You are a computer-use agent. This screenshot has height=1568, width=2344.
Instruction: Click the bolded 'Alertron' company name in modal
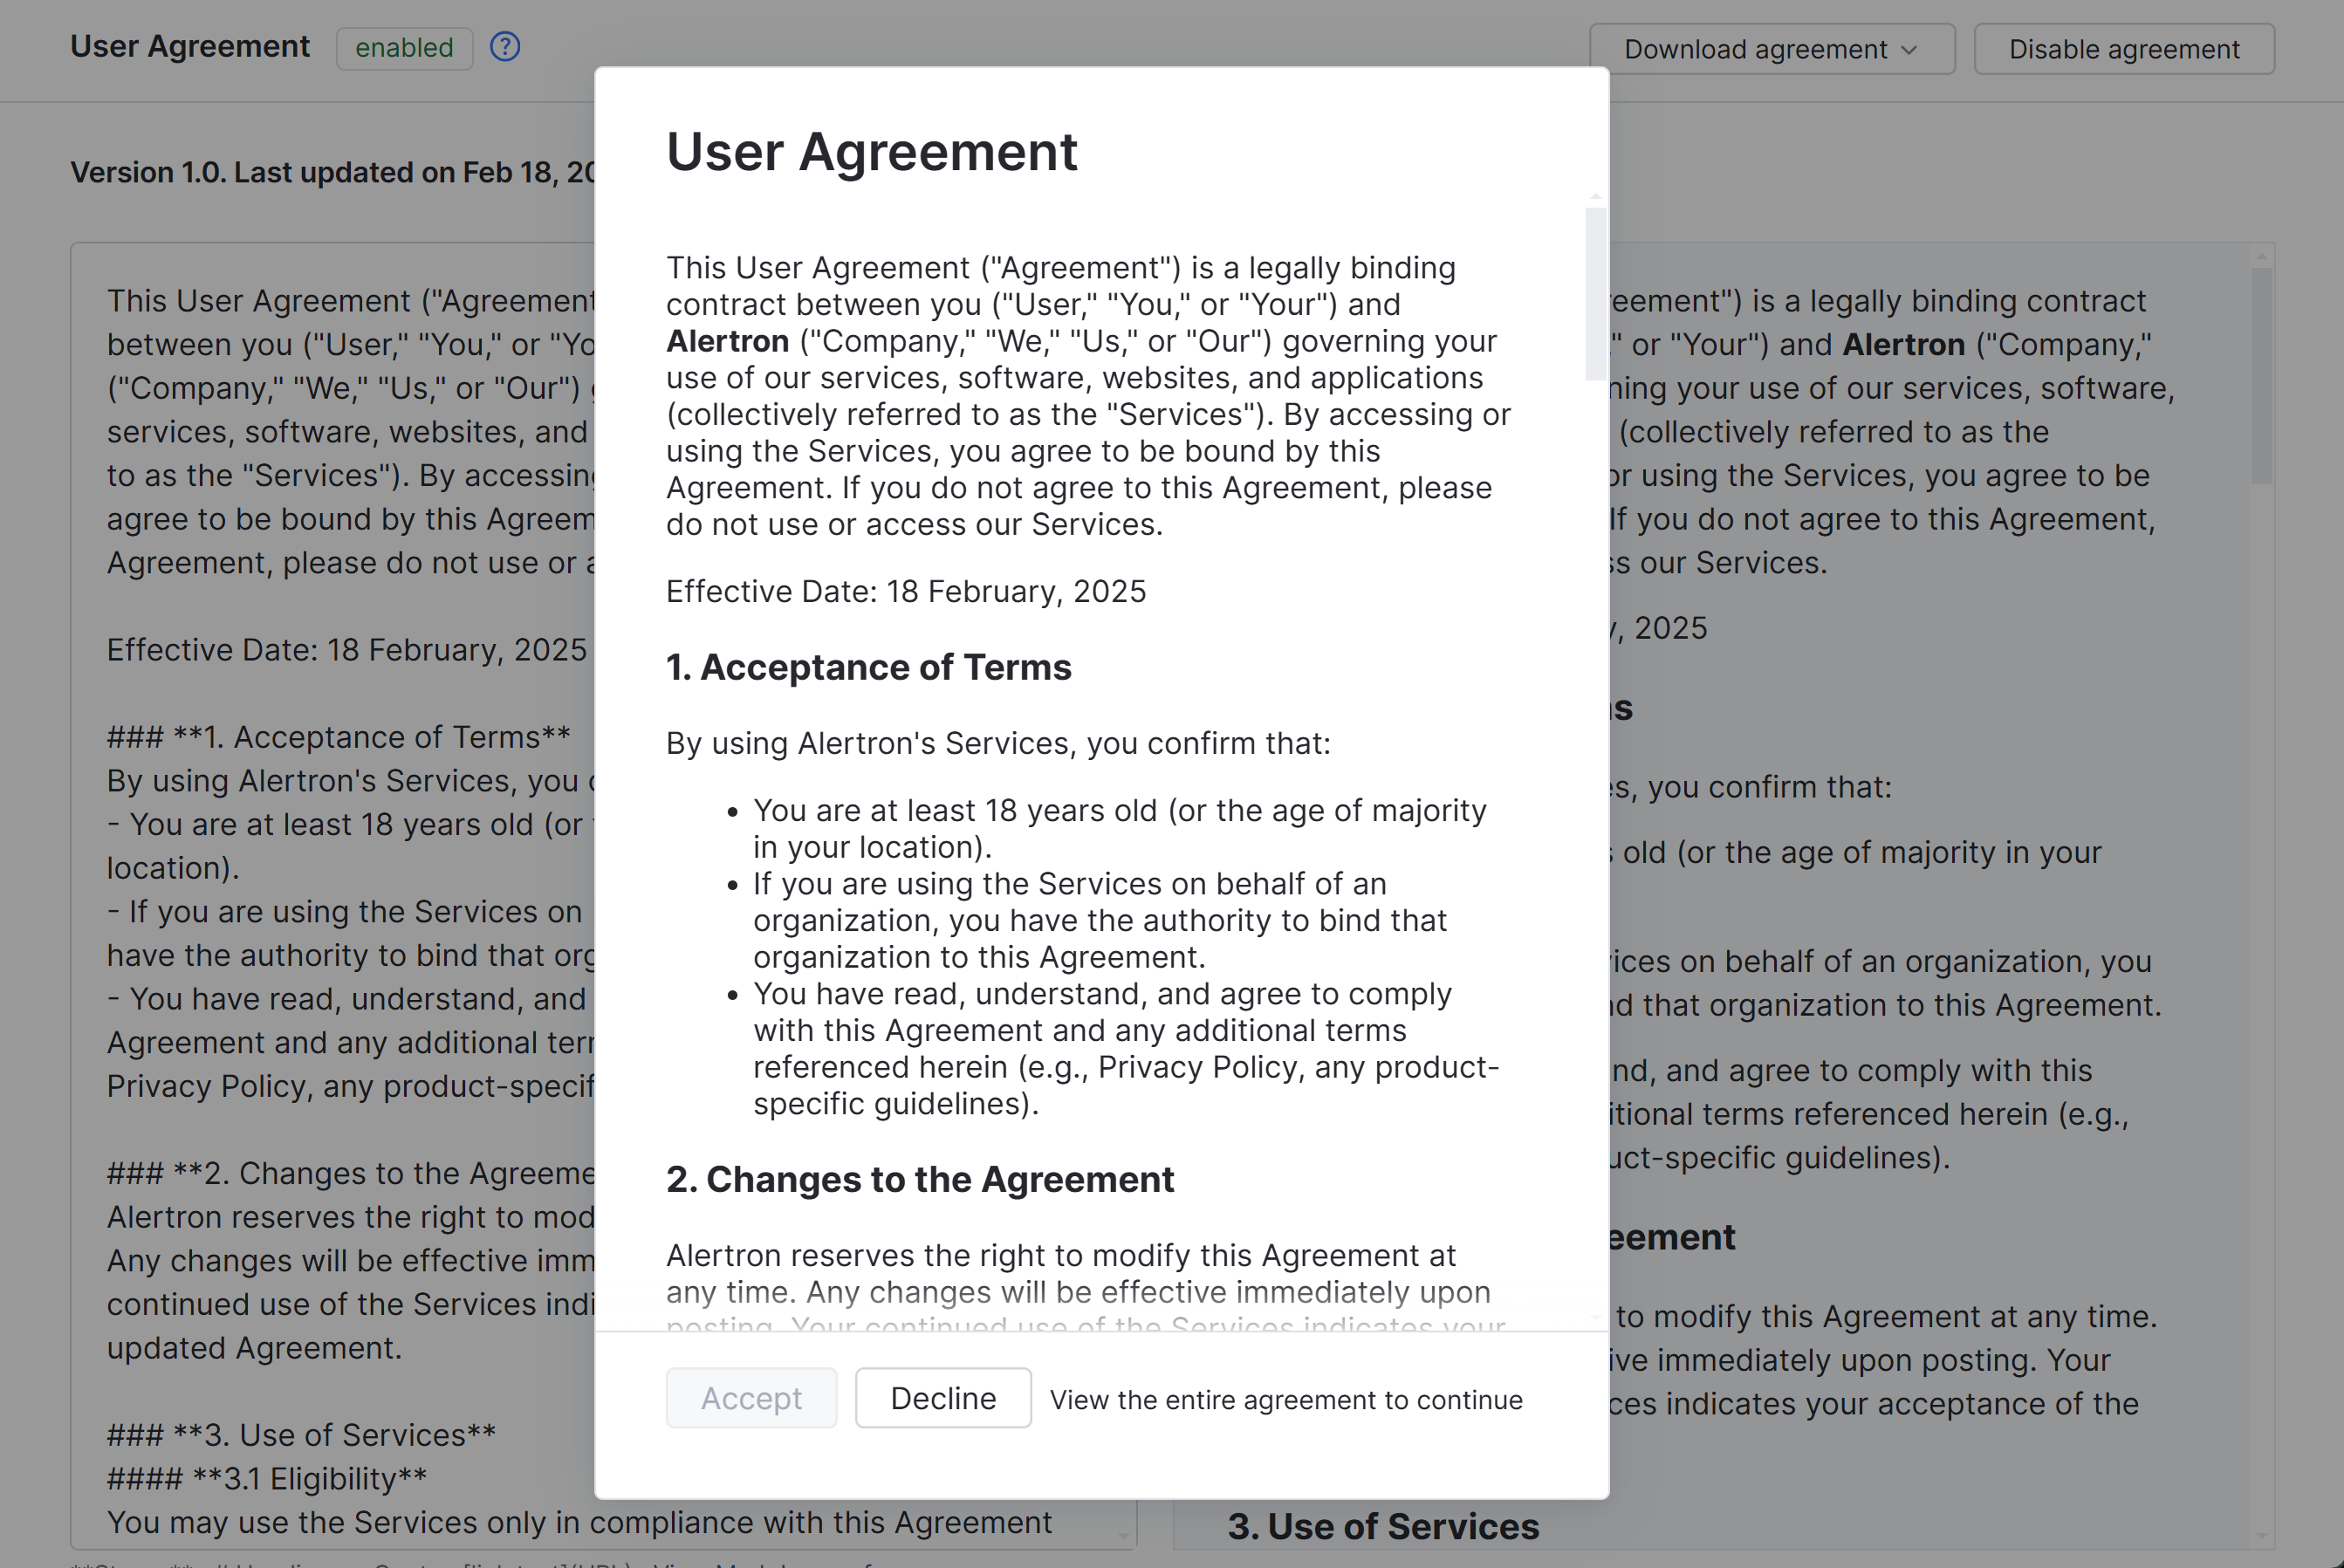pos(728,341)
